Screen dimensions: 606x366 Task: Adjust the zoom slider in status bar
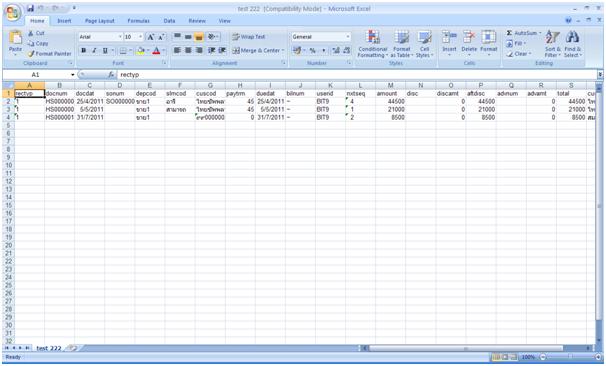click(x=570, y=357)
